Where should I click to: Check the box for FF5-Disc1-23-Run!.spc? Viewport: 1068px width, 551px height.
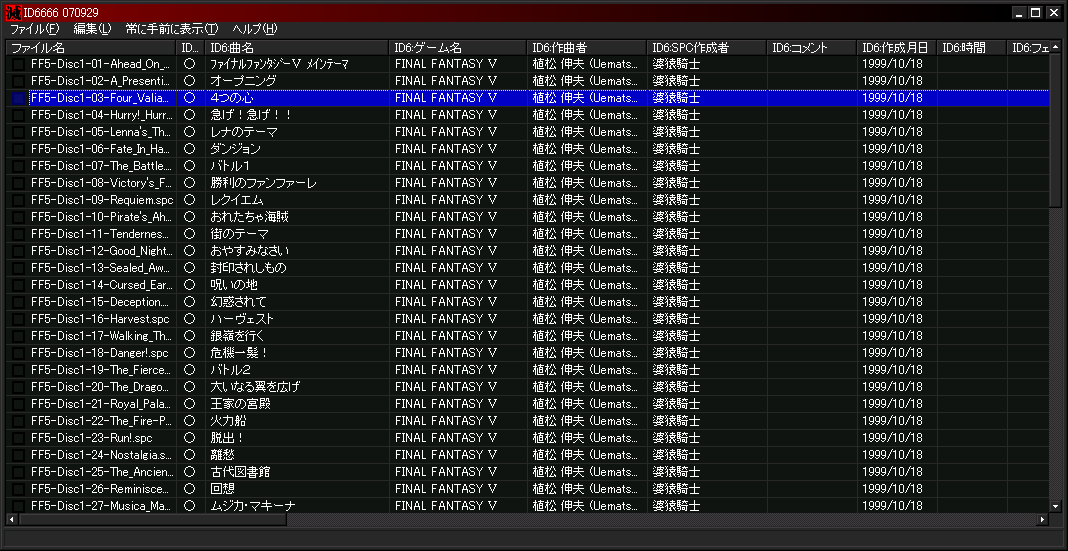point(18,438)
